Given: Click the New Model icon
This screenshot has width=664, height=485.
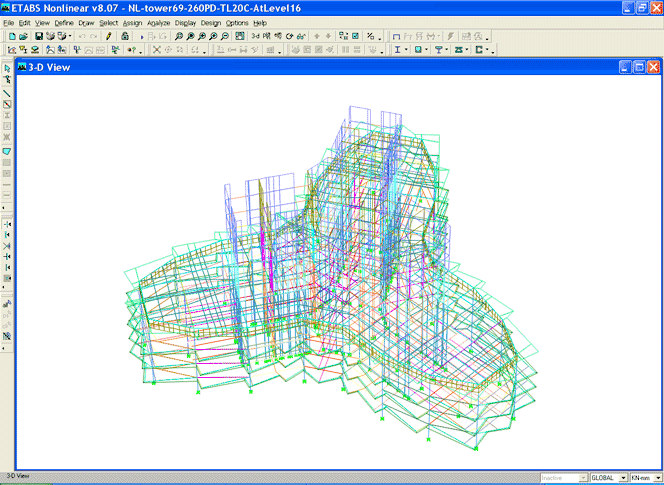Looking at the screenshot, I should [x=12, y=36].
